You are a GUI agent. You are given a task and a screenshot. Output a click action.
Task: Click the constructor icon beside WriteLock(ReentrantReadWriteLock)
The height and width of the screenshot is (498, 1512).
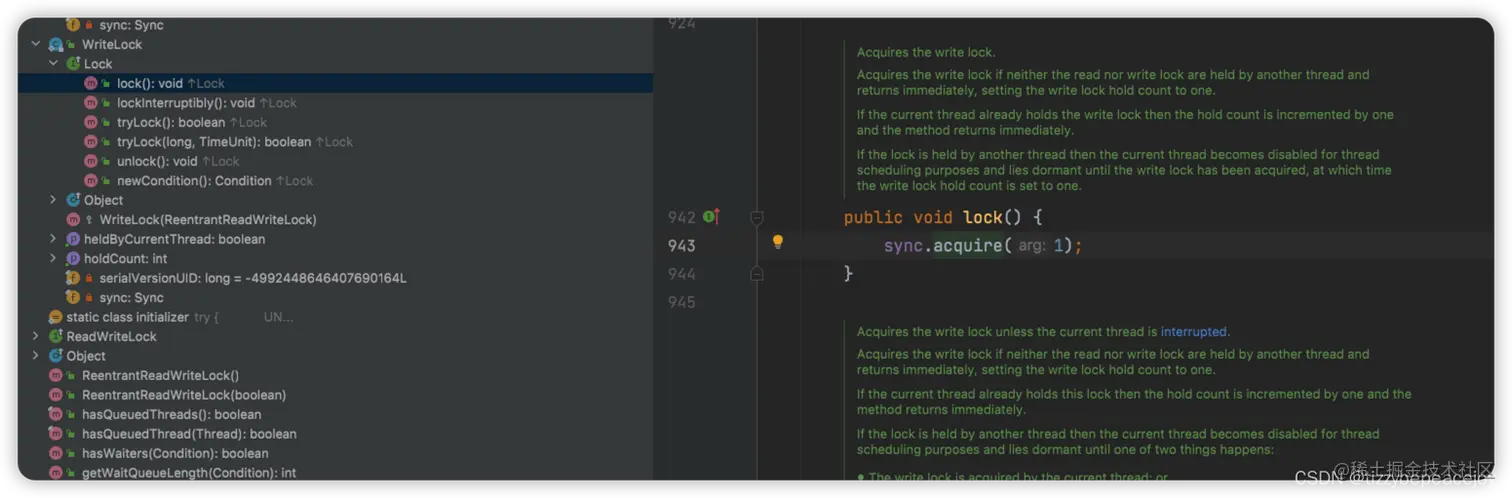pos(73,220)
